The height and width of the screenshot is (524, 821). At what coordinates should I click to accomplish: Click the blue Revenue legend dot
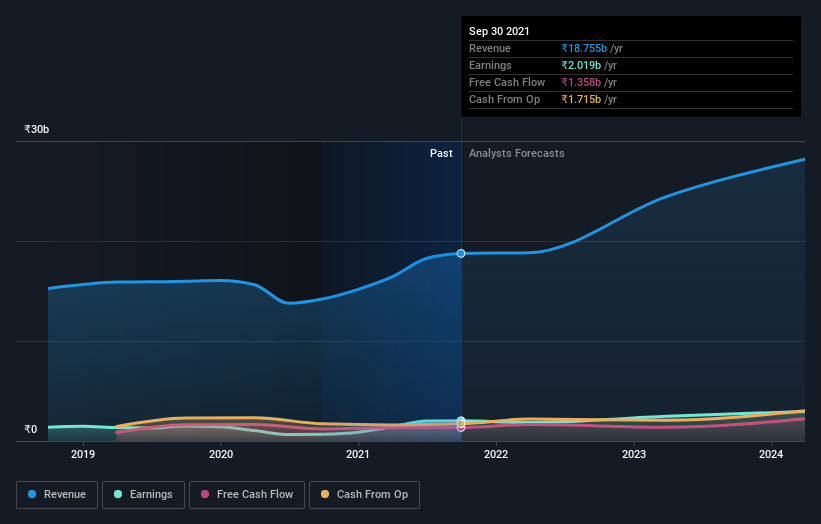point(32,494)
